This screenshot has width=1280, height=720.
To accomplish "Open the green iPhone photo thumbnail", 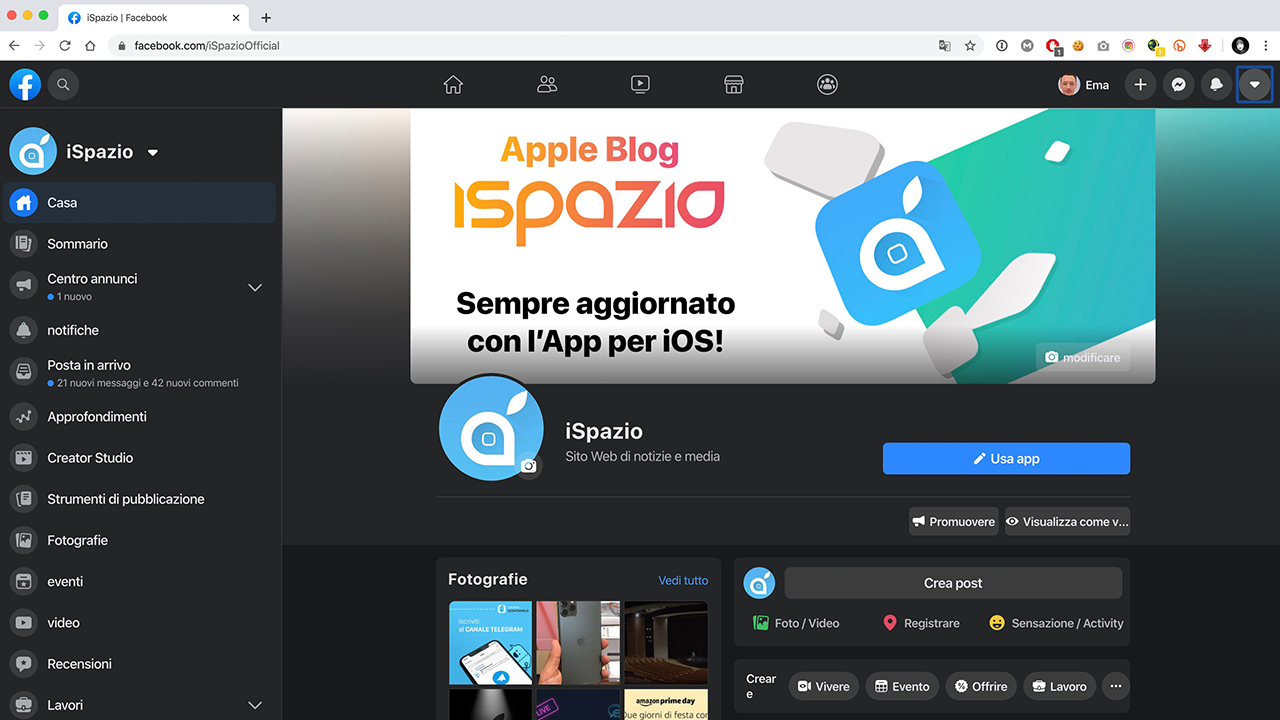I will pyautogui.click(x=578, y=643).
